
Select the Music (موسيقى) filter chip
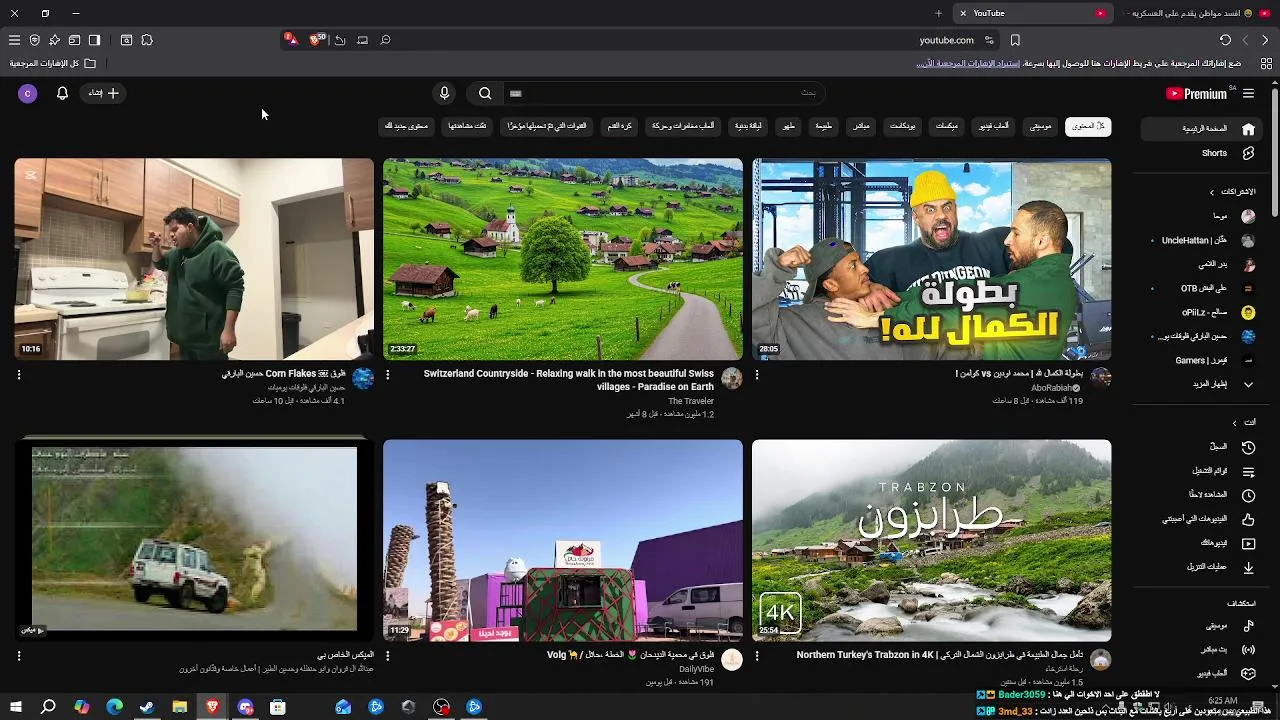click(1041, 127)
